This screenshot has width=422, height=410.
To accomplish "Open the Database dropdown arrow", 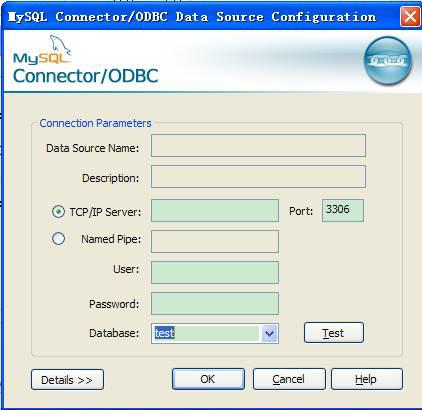I will (269, 333).
